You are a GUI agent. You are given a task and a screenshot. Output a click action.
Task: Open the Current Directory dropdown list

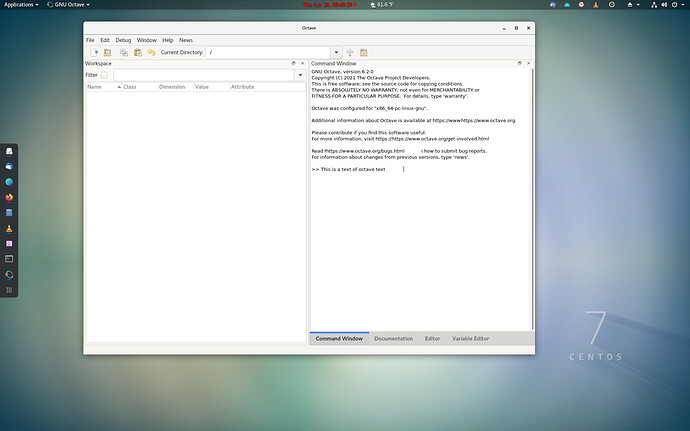coord(336,52)
